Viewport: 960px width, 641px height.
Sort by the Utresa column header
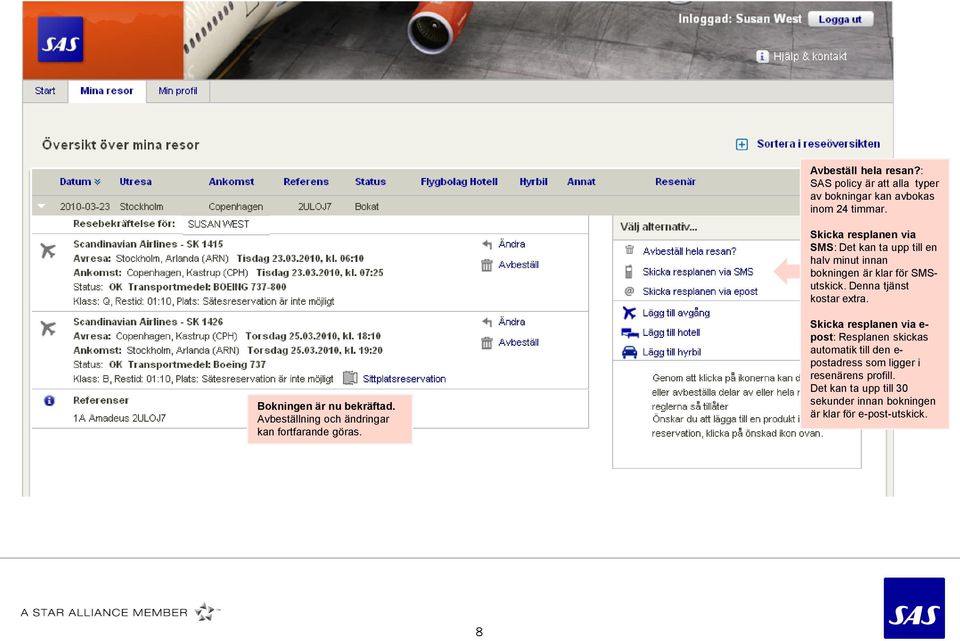point(135,182)
